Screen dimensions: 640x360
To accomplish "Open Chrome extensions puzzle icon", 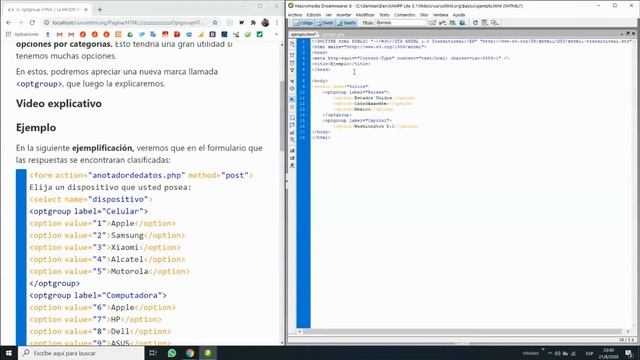I will click(253, 22).
